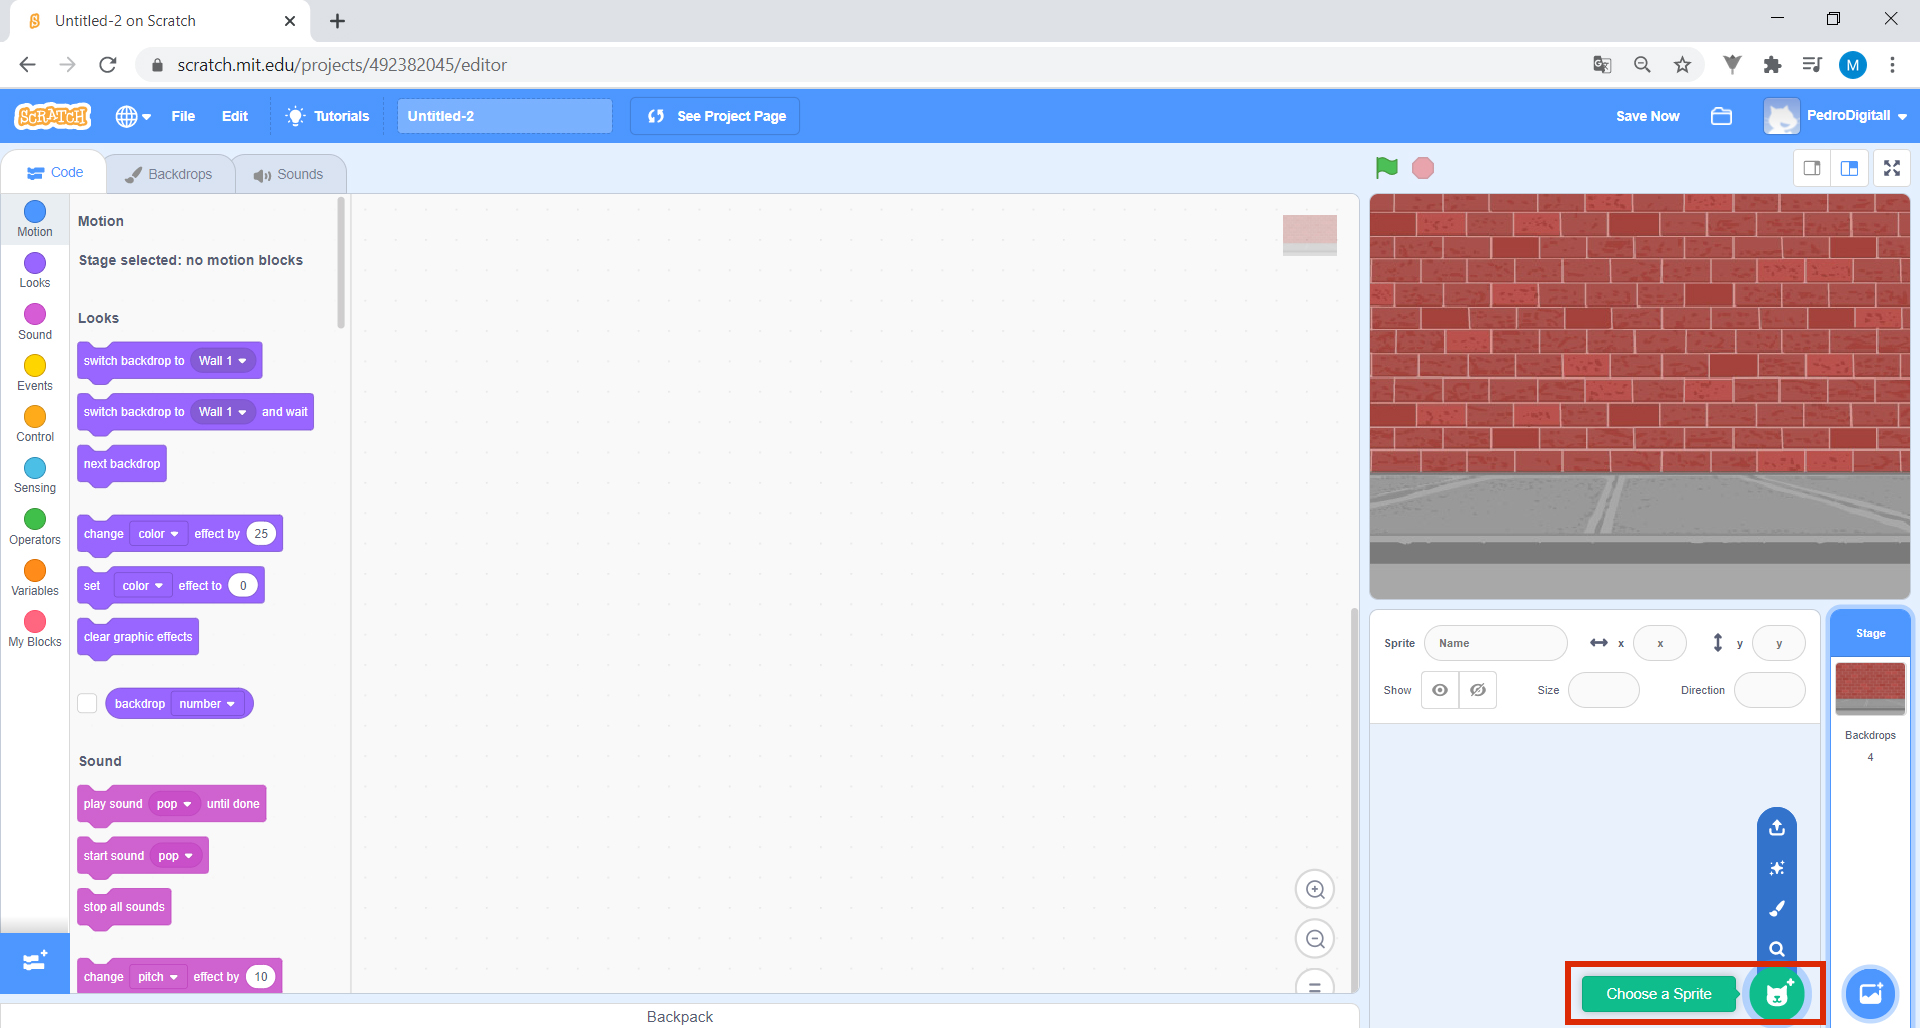Click Surprise sprite icon
This screenshot has height=1028, width=1920.
pos(1777,868)
